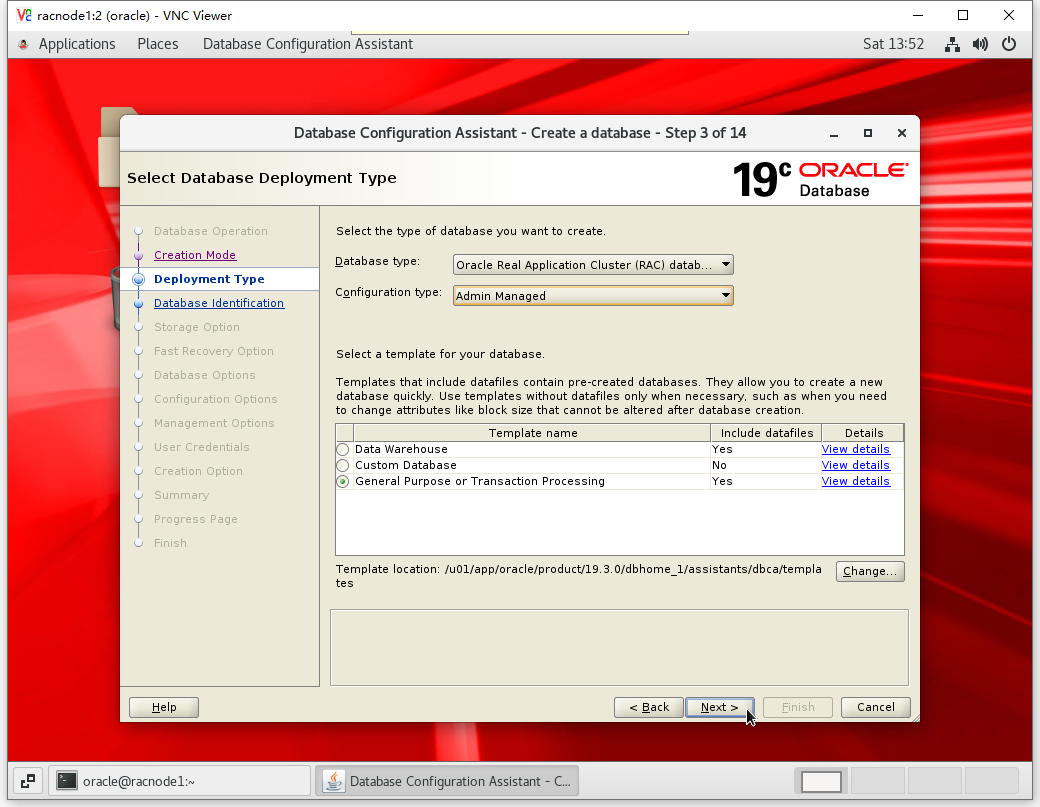This screenshot has width=1040, height=807.
Task: Open the Database type dropdown
Action: click(x=593, y=265)
